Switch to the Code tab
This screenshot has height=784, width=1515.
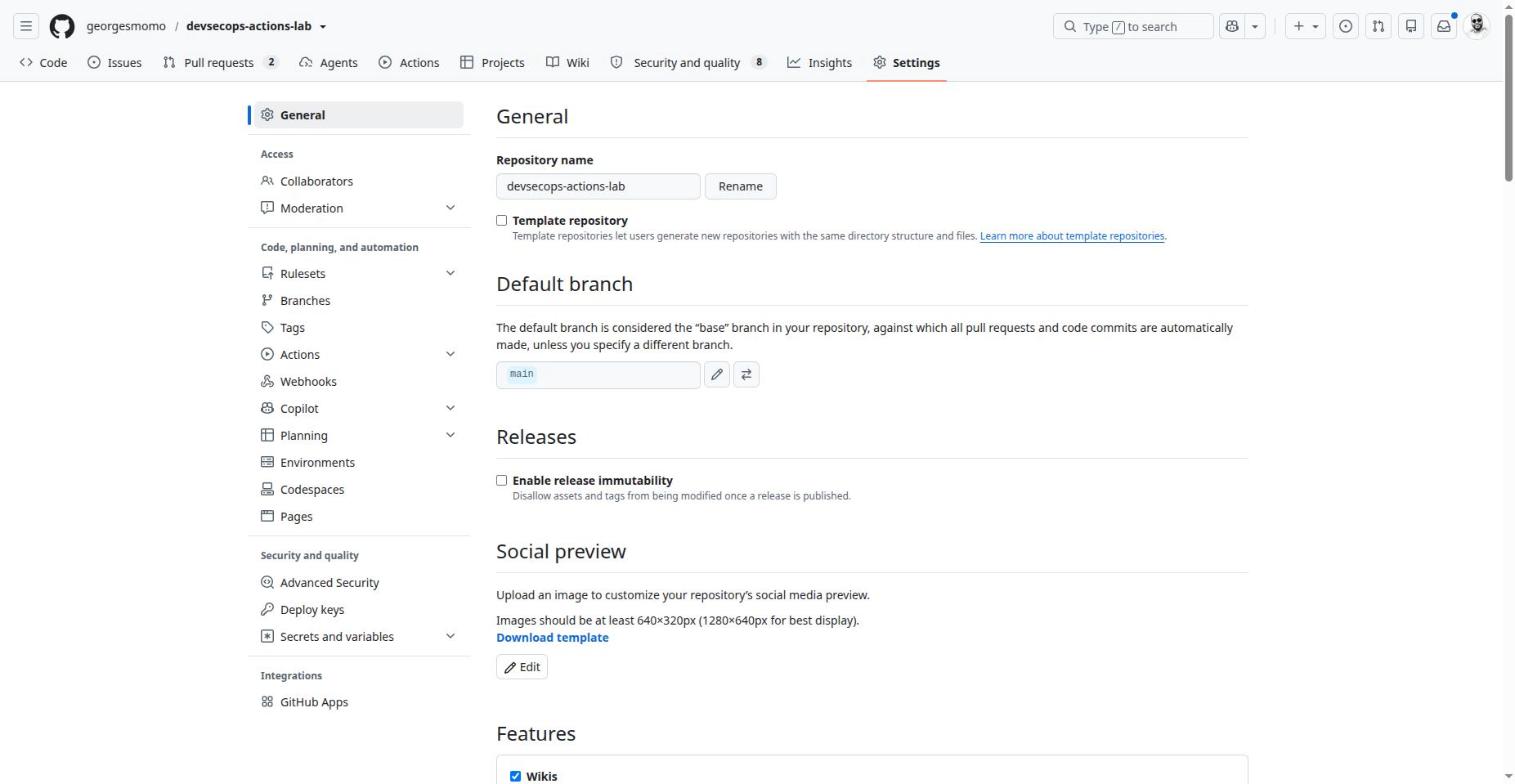coord(43,62)
